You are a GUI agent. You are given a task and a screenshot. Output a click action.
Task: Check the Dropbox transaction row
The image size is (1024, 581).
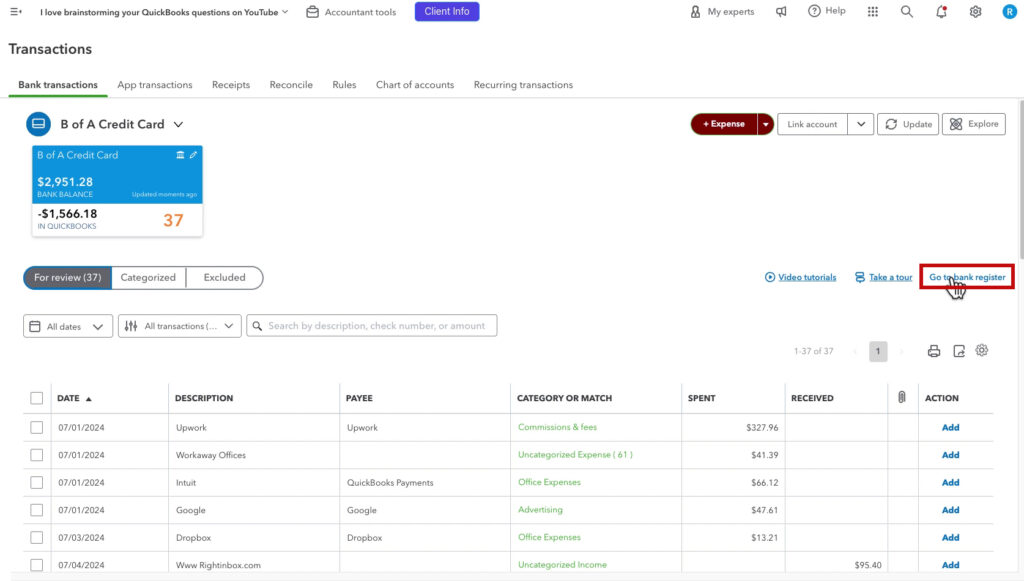[36, 537]
